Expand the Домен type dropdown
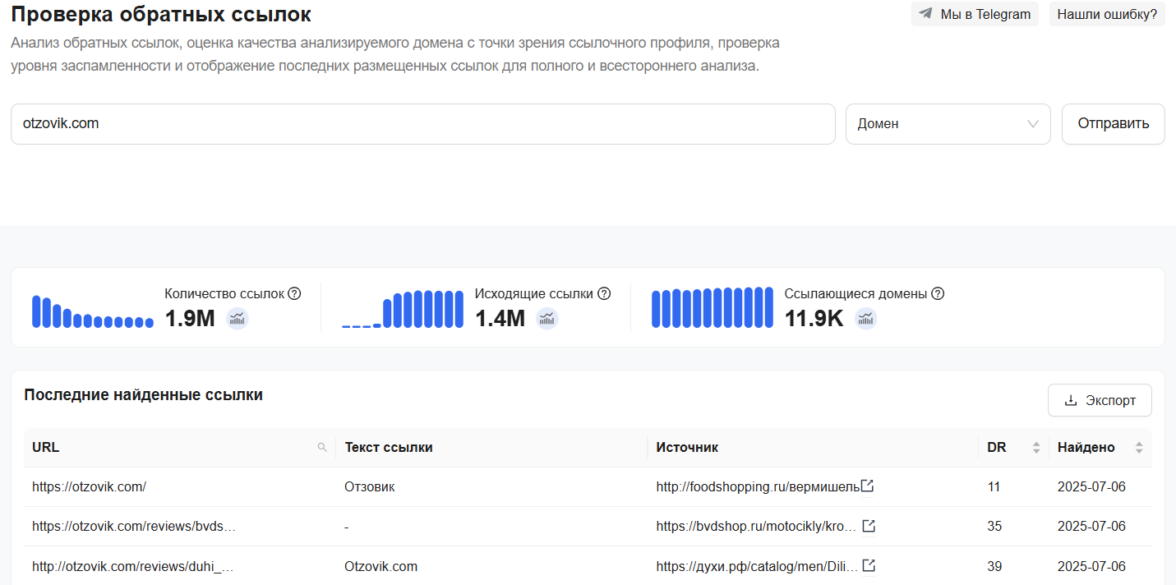 (x=947, y=124)
